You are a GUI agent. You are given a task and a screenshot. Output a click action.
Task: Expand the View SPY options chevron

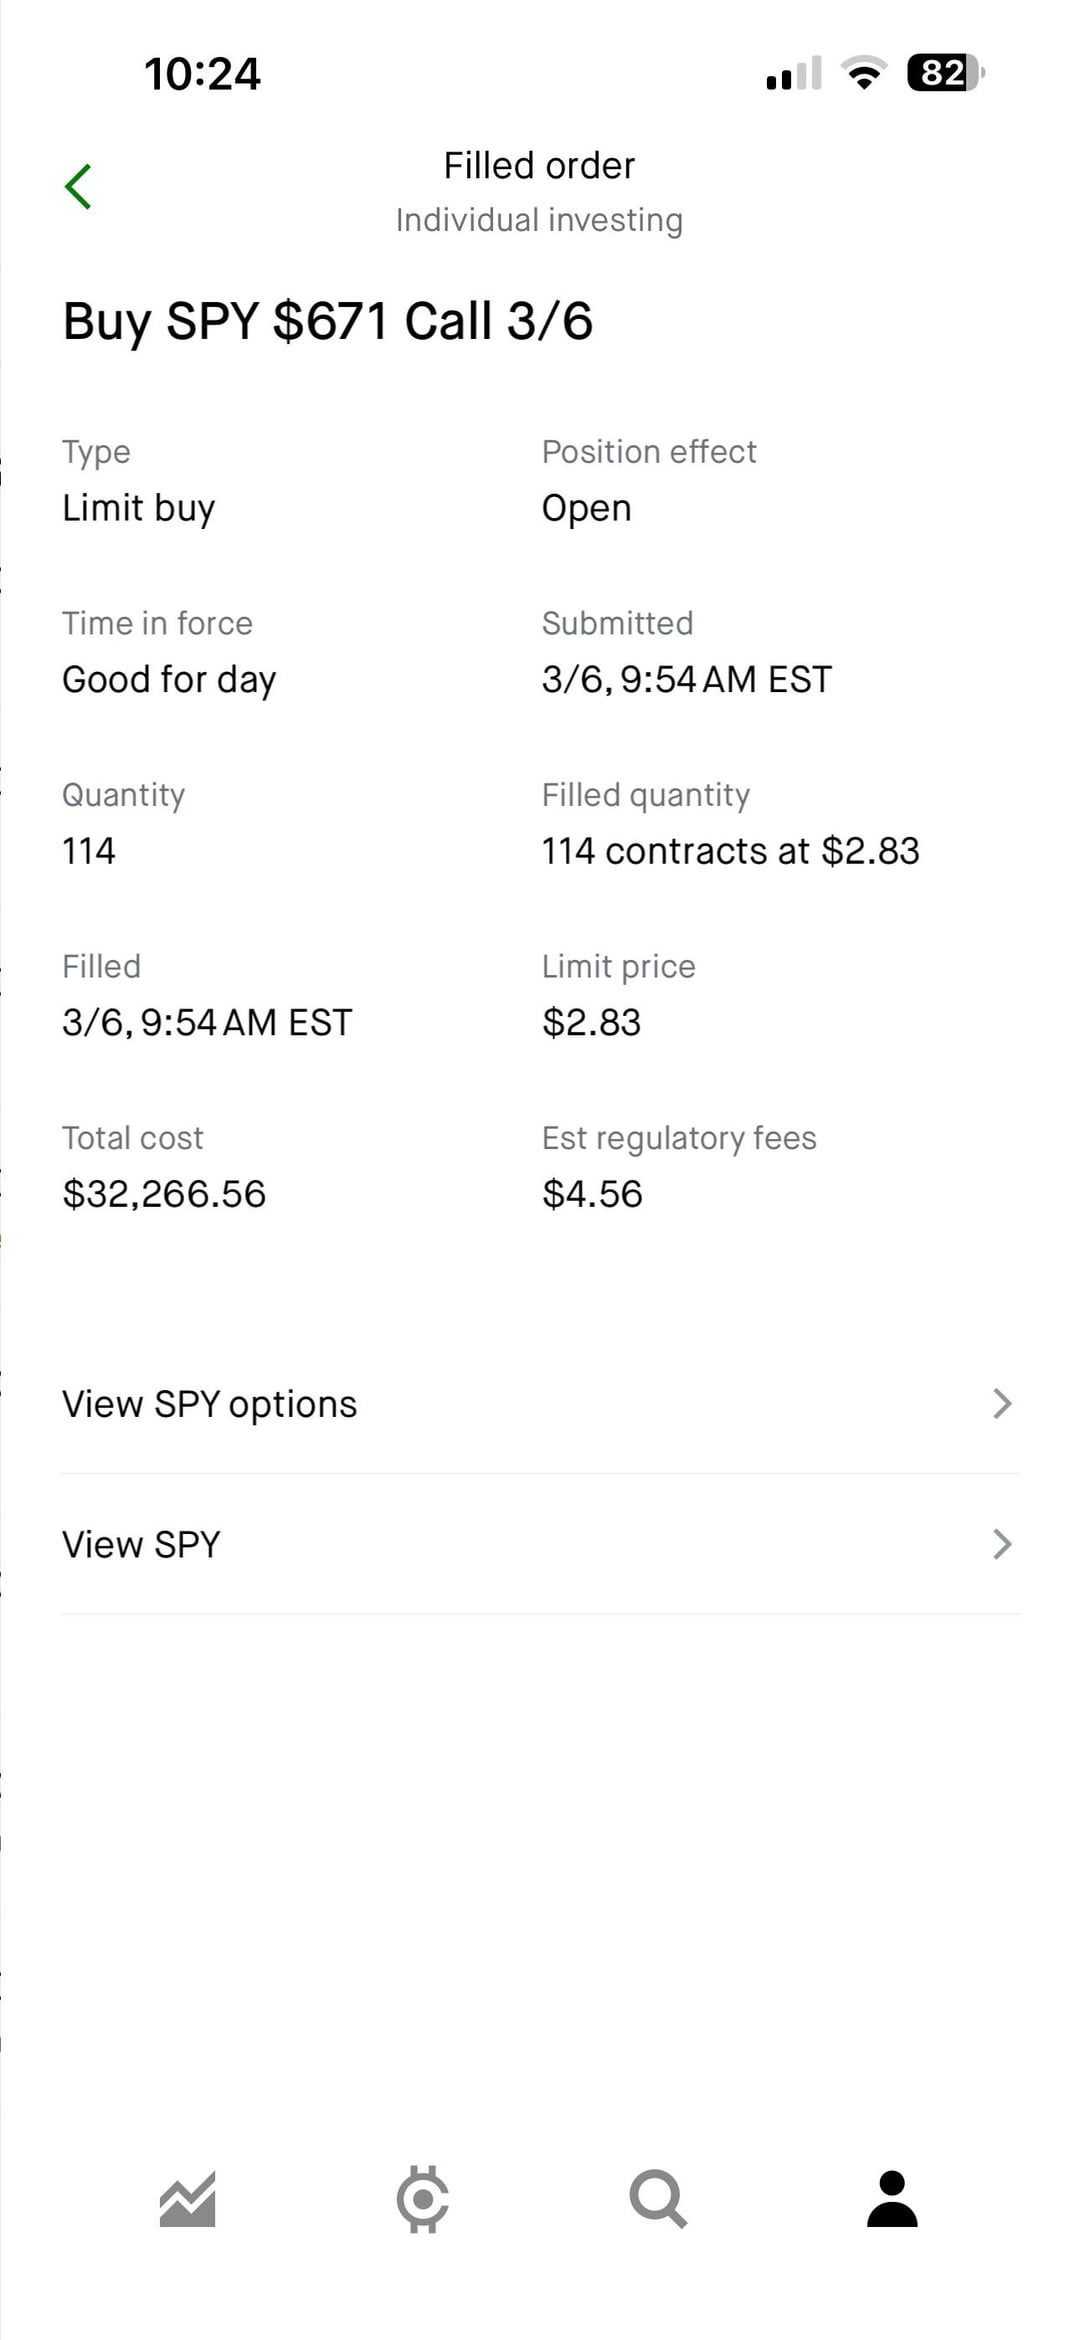coord(1002,1404)
